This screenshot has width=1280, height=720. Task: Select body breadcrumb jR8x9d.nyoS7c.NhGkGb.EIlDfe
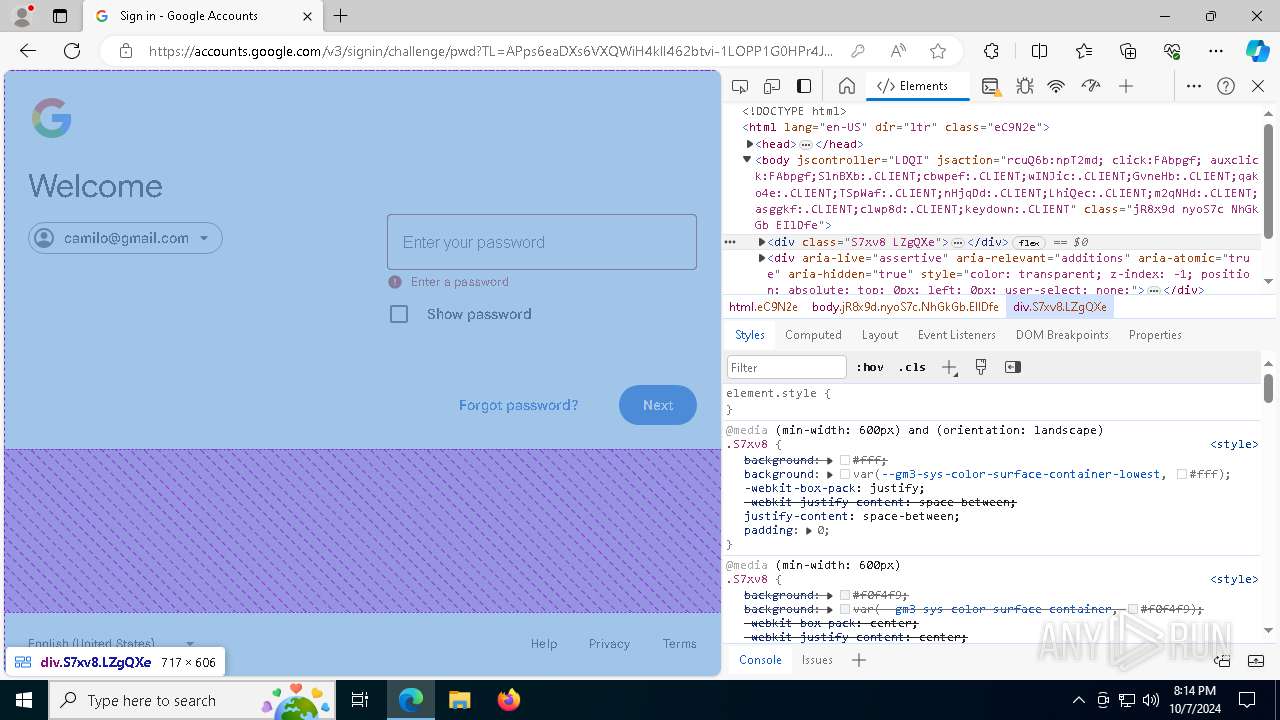(905, 307)
